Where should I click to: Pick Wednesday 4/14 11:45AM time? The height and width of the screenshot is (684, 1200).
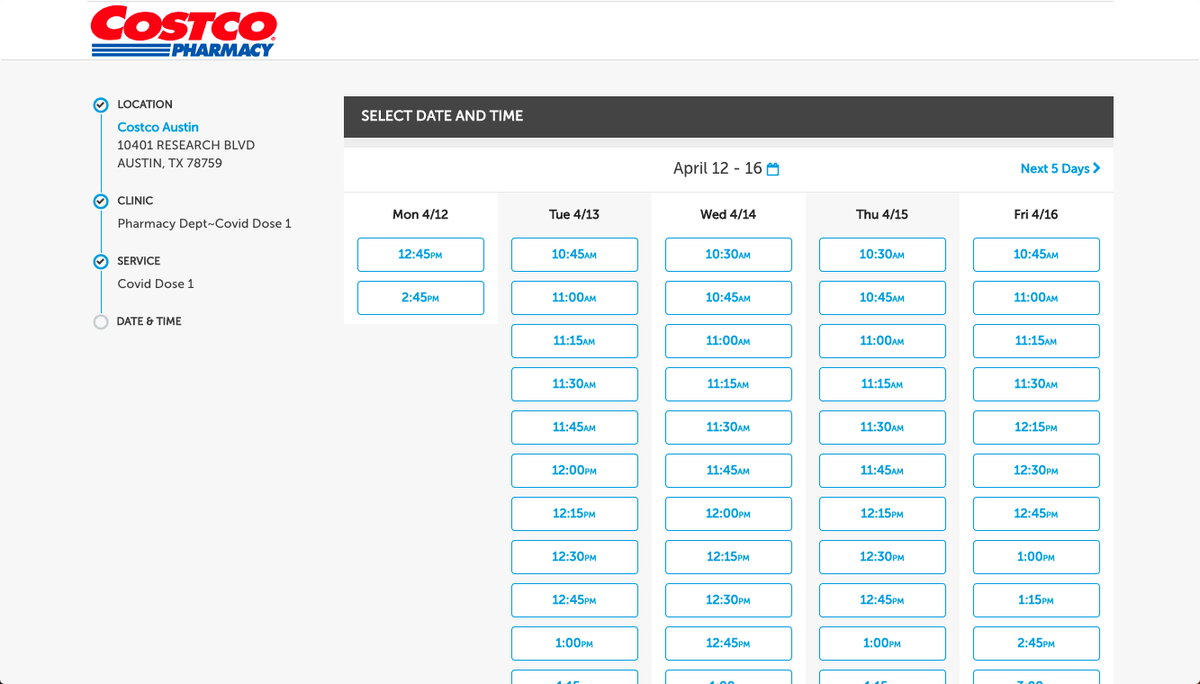pyautogui.click(x=728, y=470)
